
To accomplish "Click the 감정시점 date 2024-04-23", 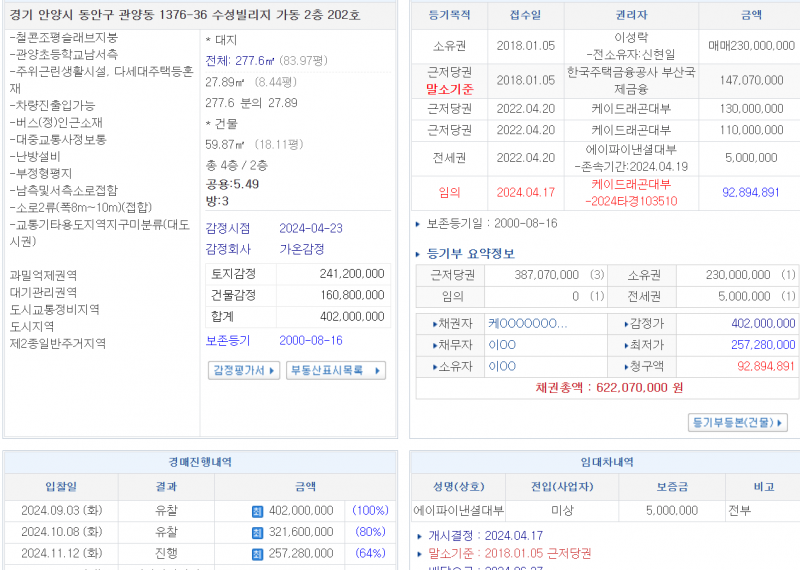I will (x=311, y=228).
